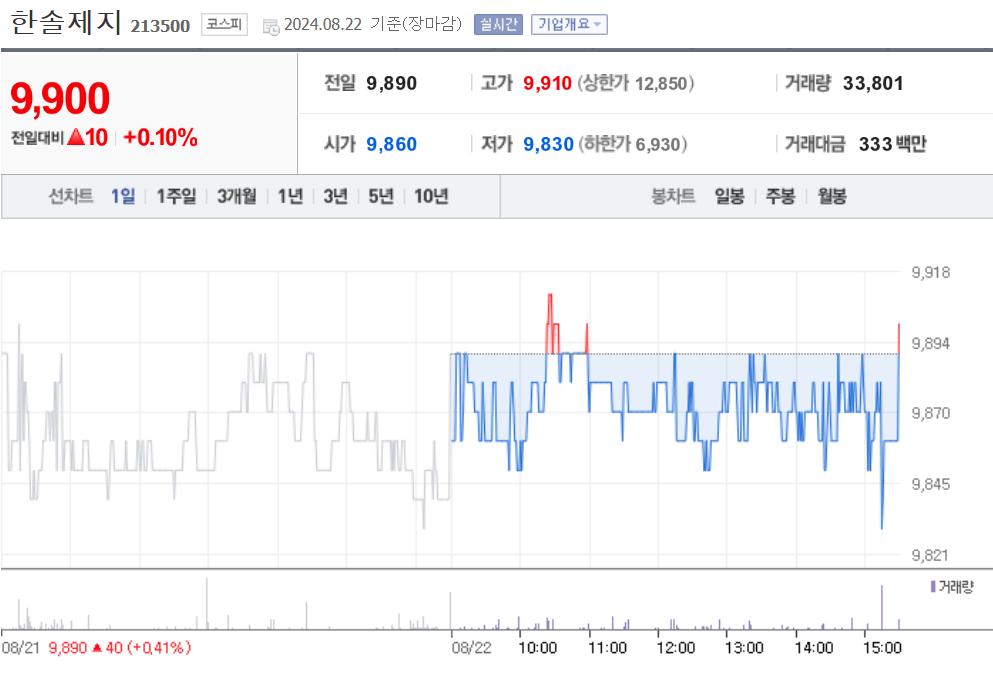Switch to 월봉 candlestick chart
The width and height of the screenshot is (993, 686).
[x=832, y=196]
